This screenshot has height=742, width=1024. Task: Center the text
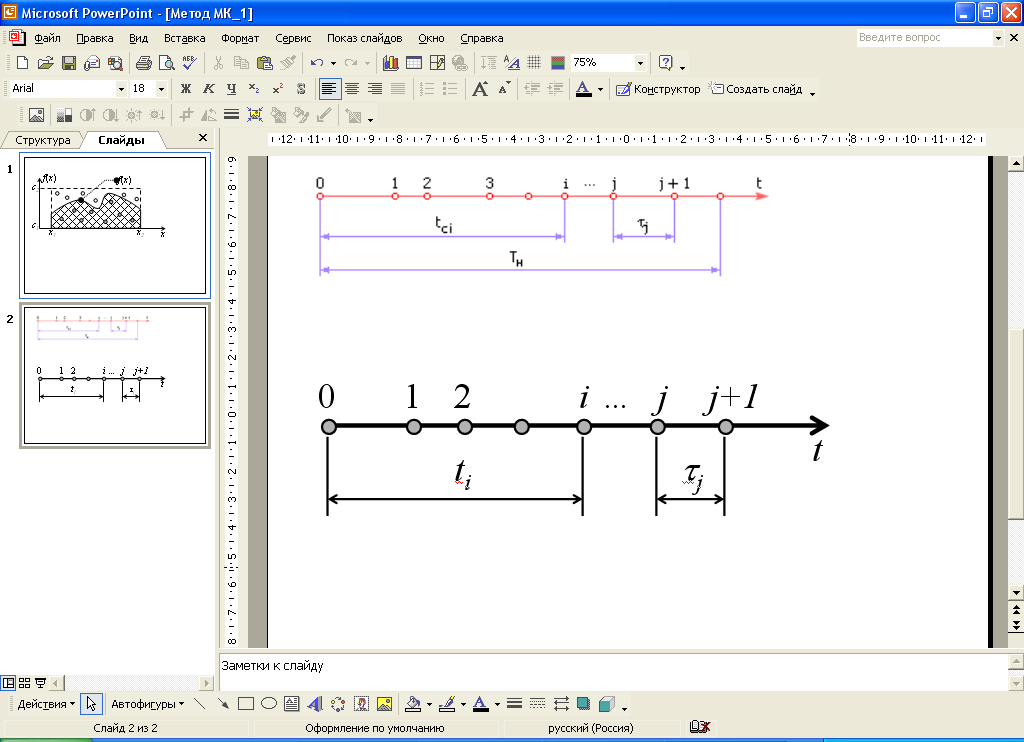[352, 89]
